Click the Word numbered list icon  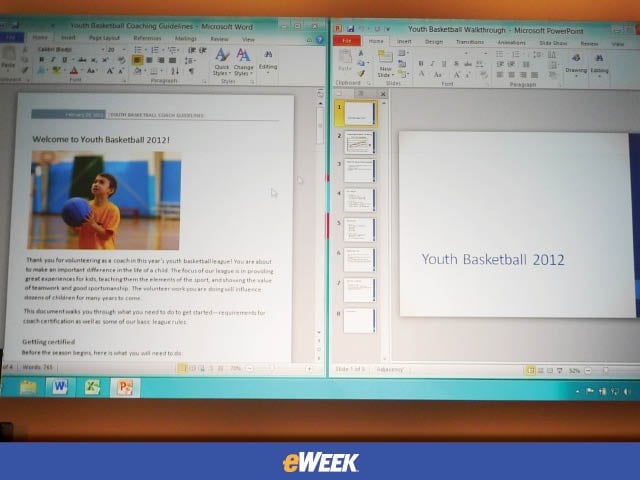[x=156, y=50]
